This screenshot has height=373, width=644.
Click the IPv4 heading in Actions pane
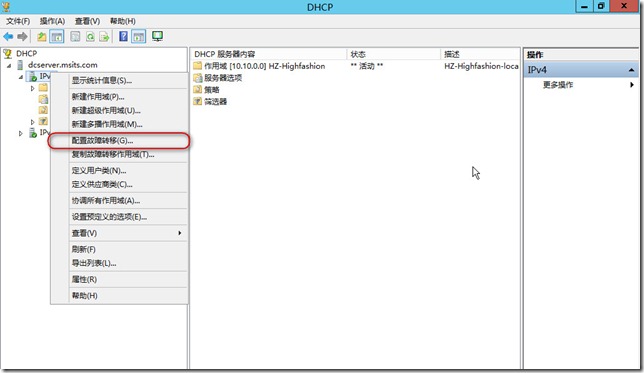click(537, 70)
